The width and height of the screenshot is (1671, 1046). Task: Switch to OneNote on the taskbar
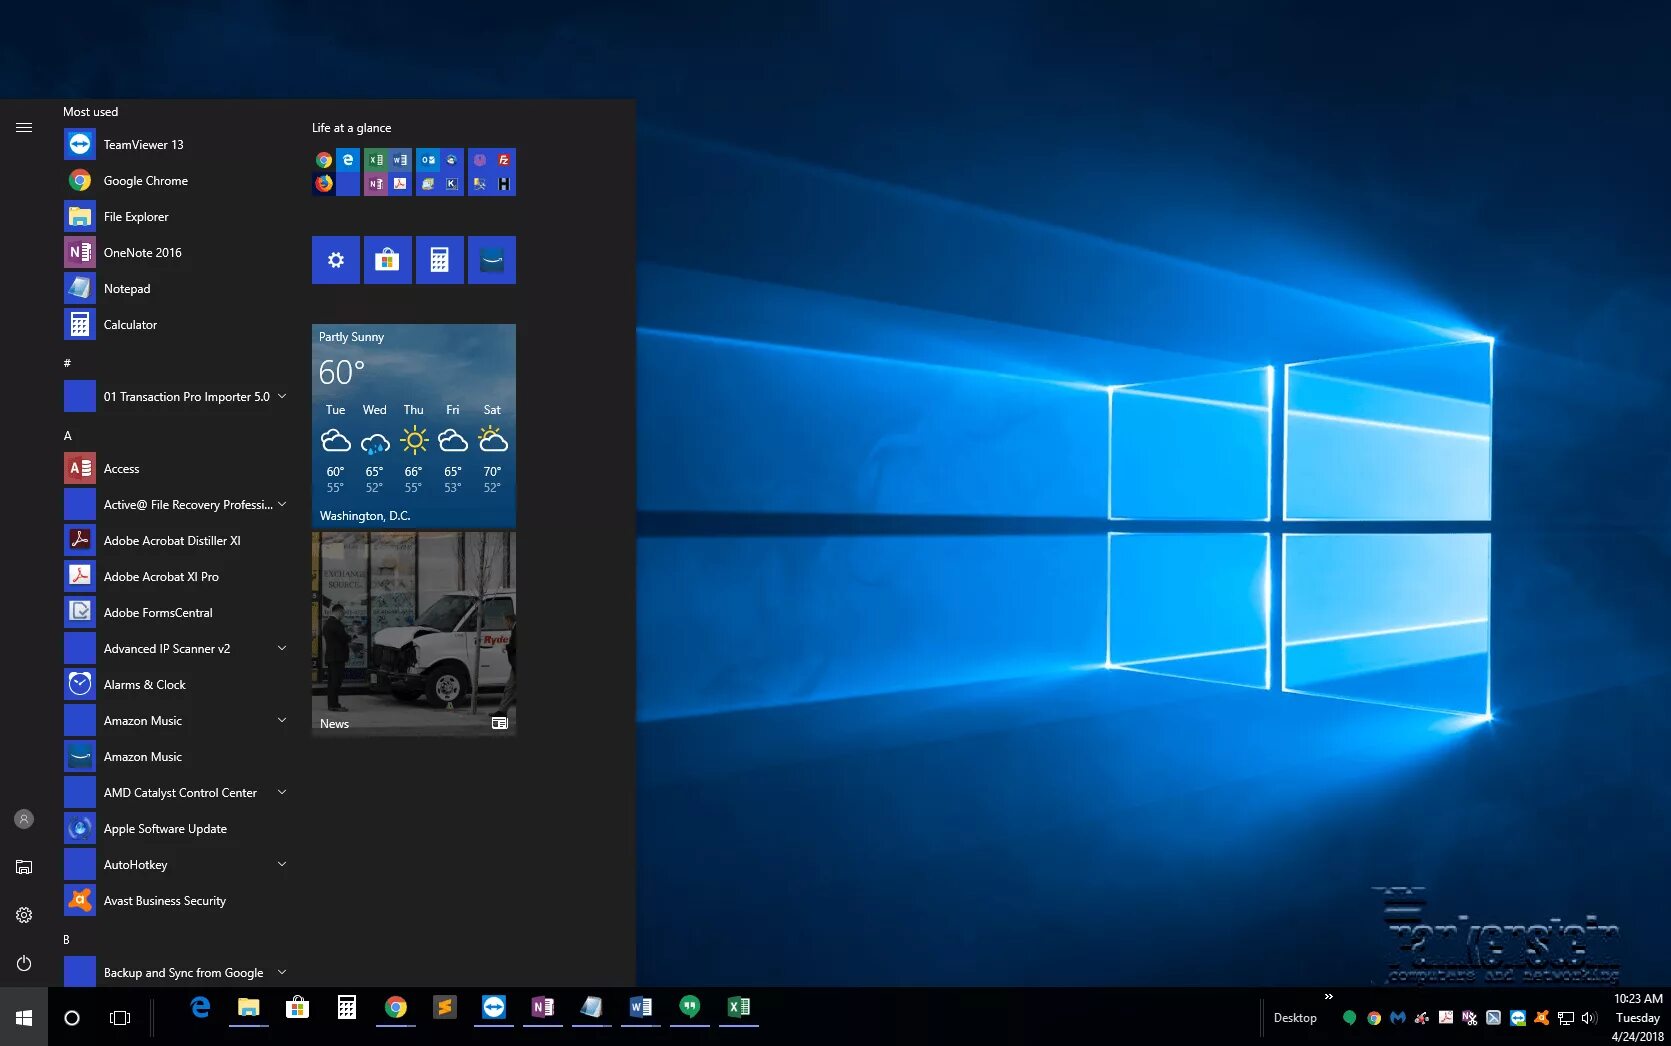(543, 1008)
